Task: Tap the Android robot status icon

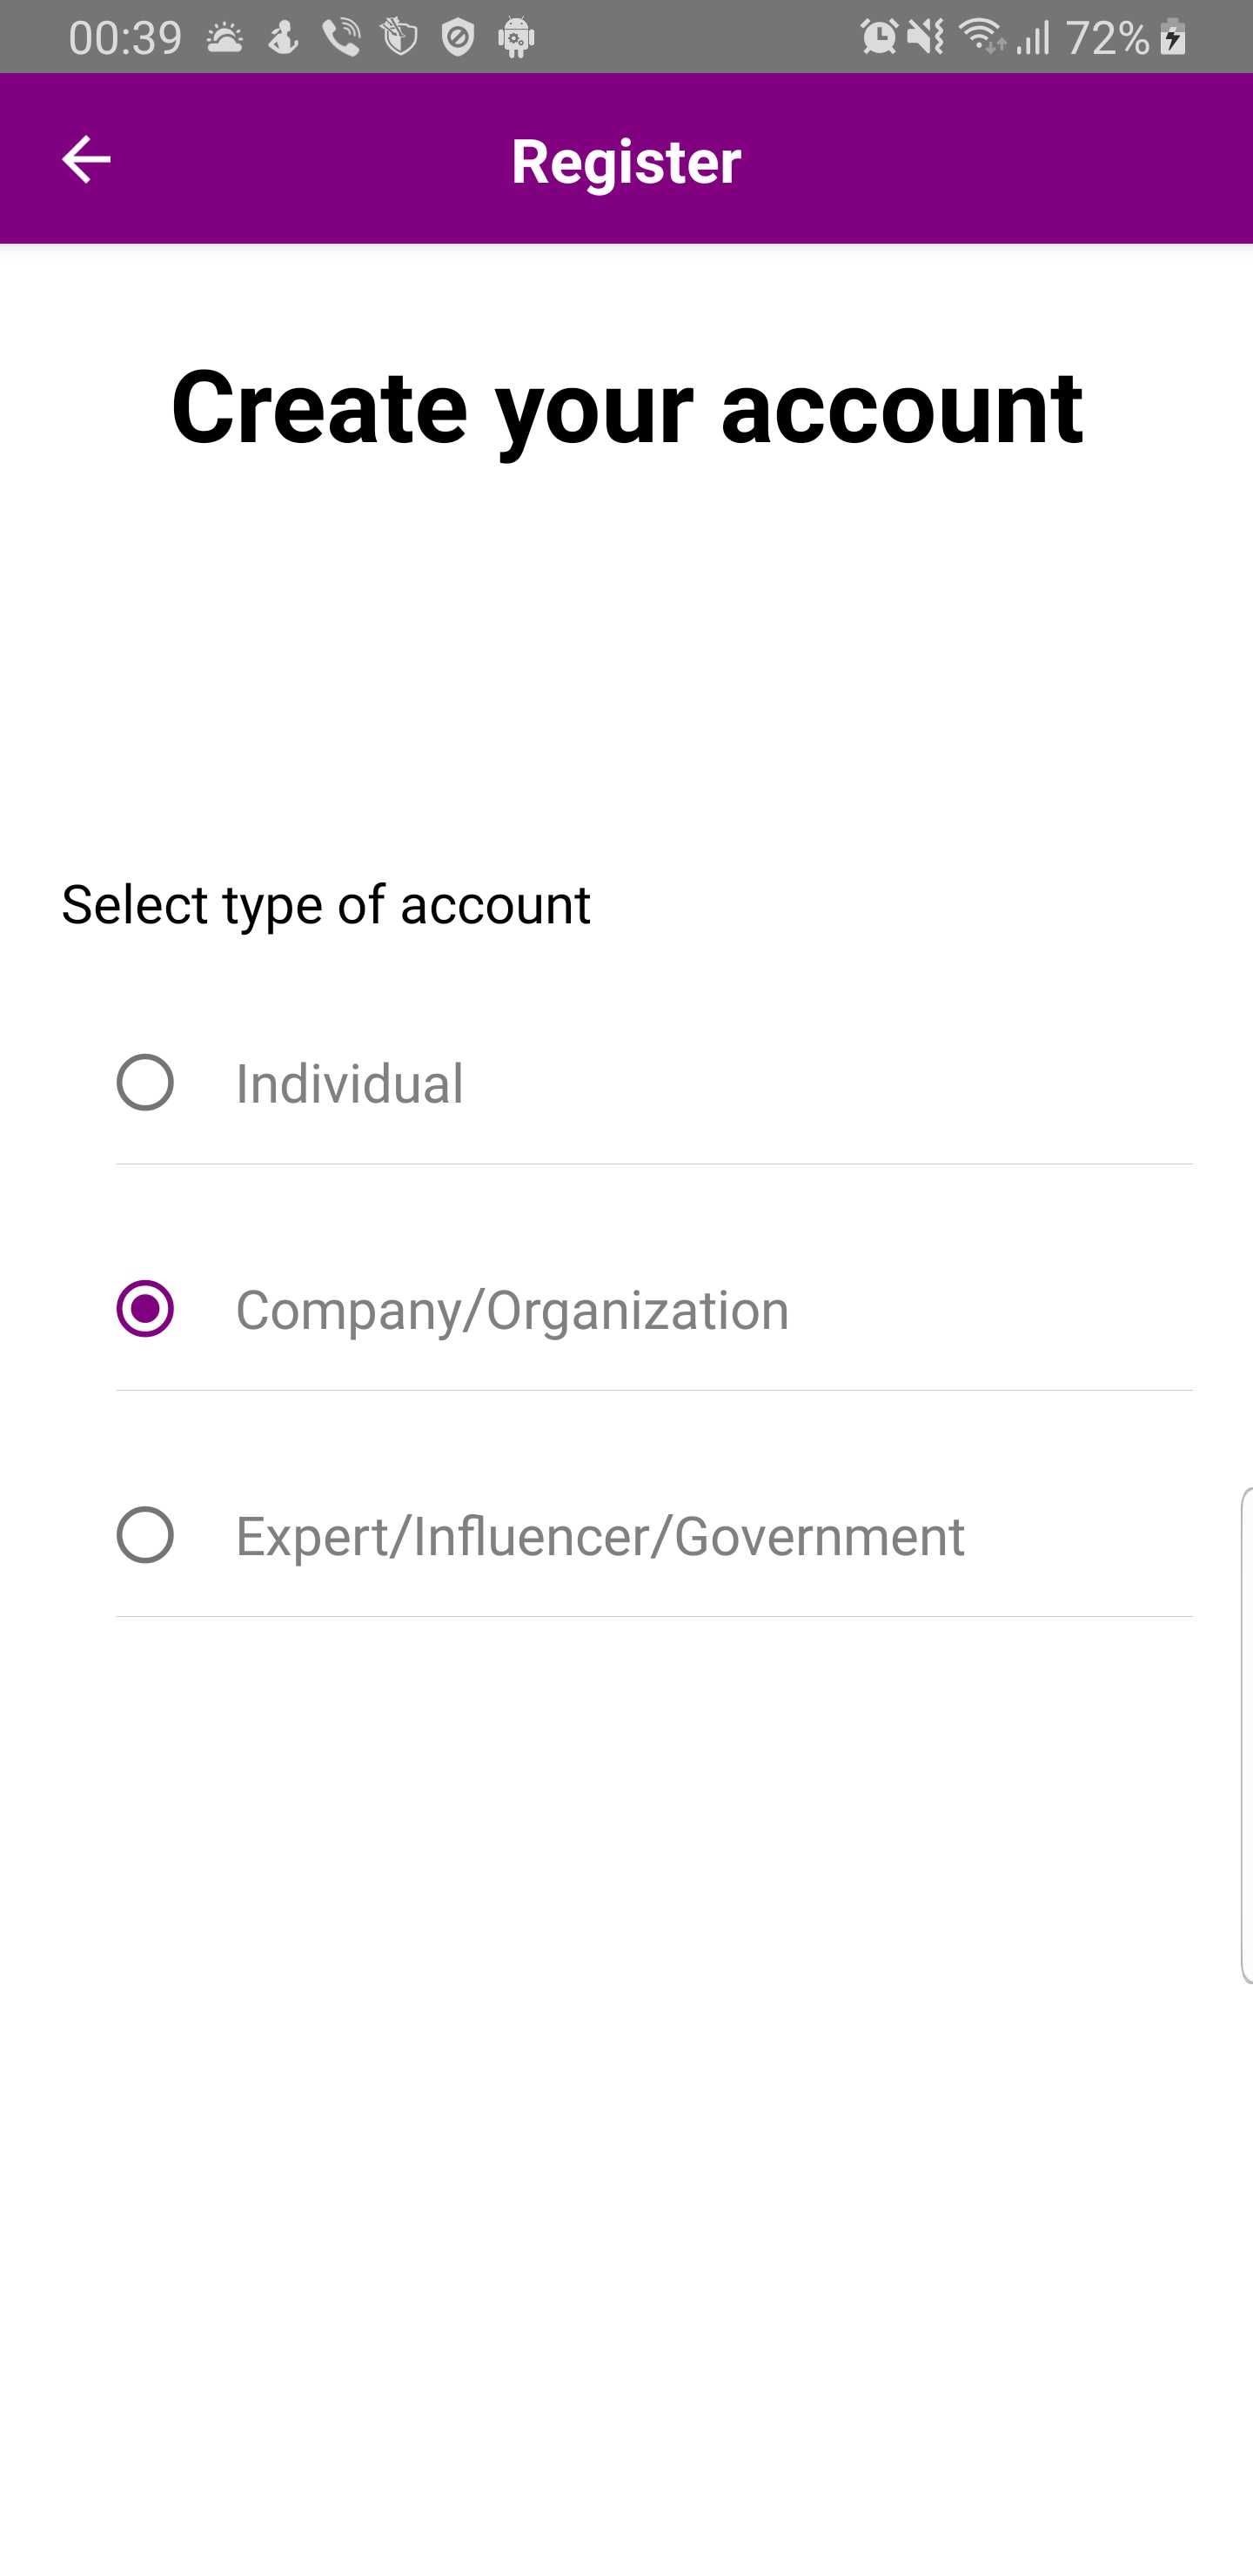Action: tap(516, 39)
